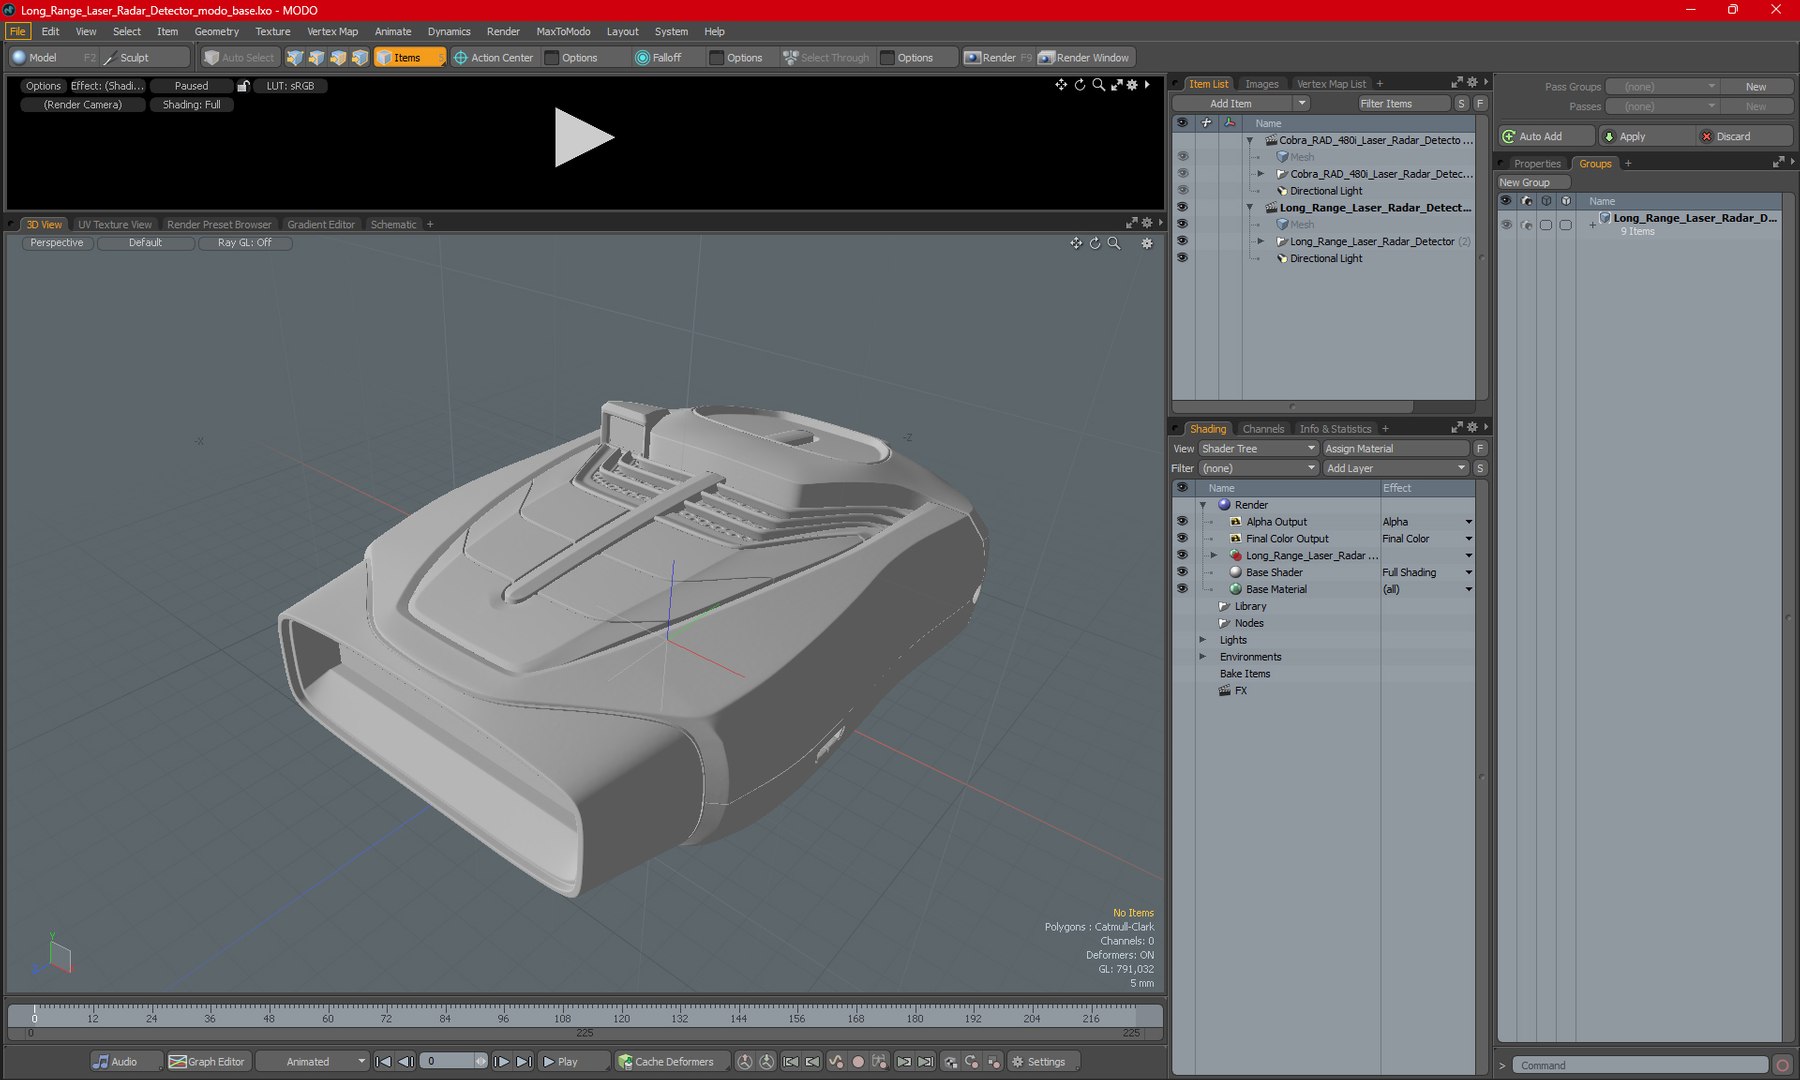Go to first frame

click(x=383, y=1062)
